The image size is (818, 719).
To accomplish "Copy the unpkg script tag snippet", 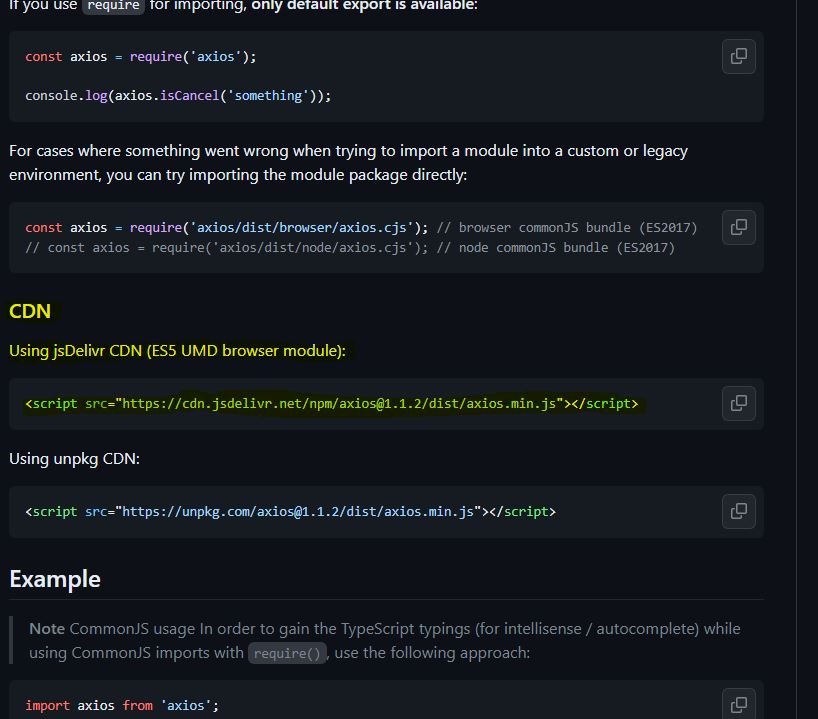I will click(x=739, y=511).
